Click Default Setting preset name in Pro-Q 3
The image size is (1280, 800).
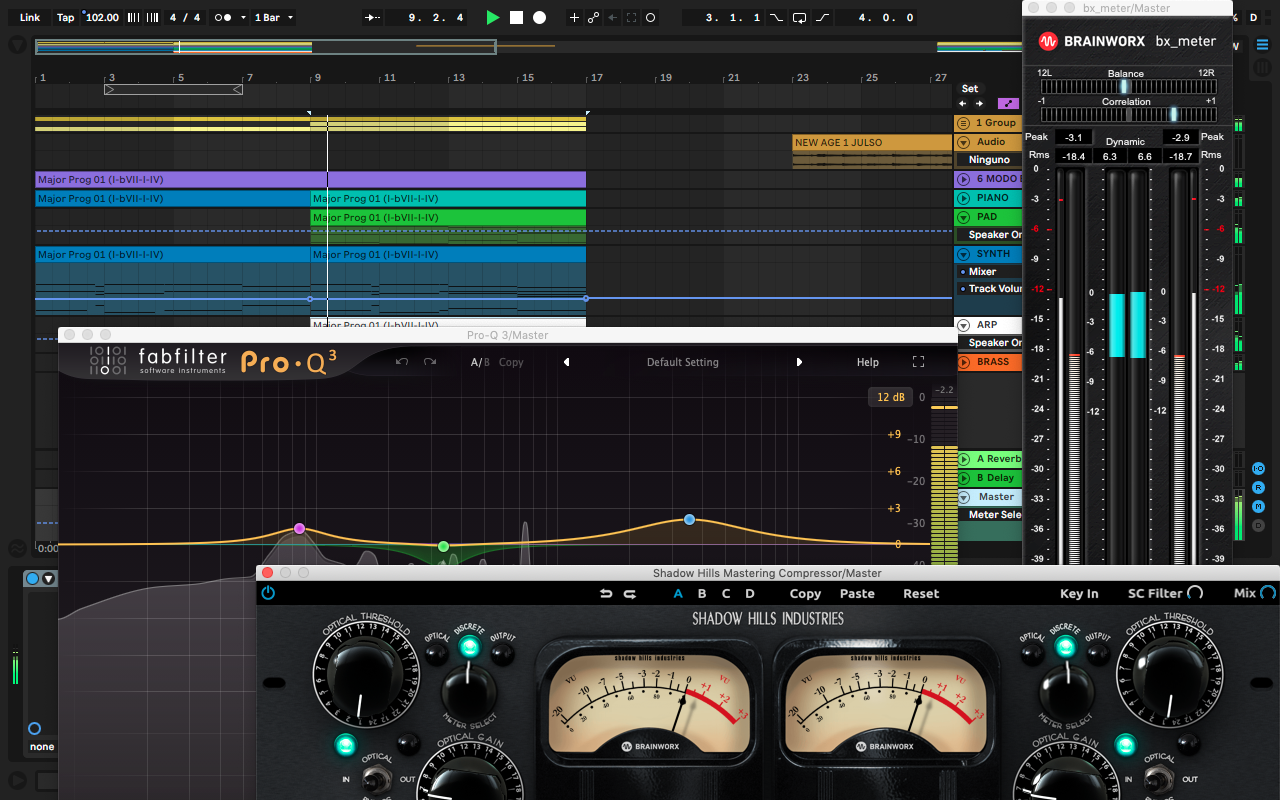[x=682, y=362]
